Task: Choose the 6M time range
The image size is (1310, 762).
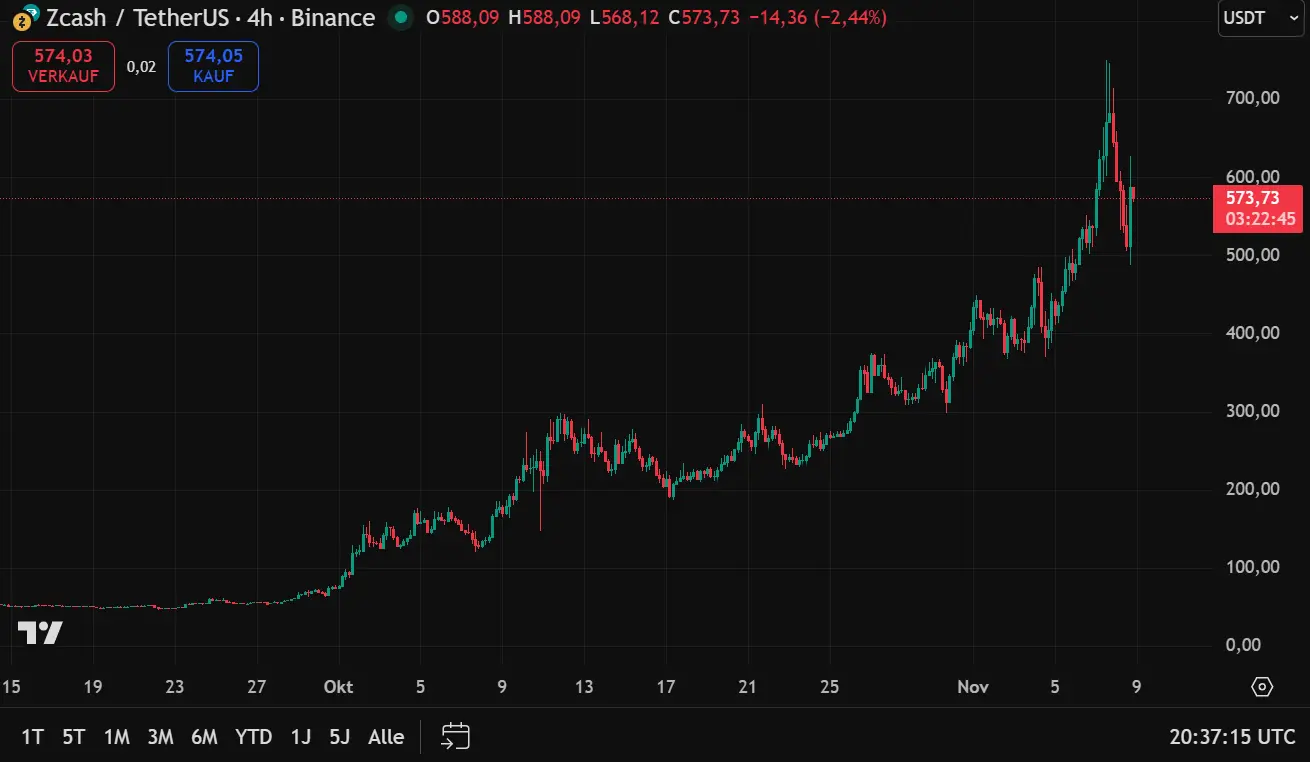Action: coord(204,737)
